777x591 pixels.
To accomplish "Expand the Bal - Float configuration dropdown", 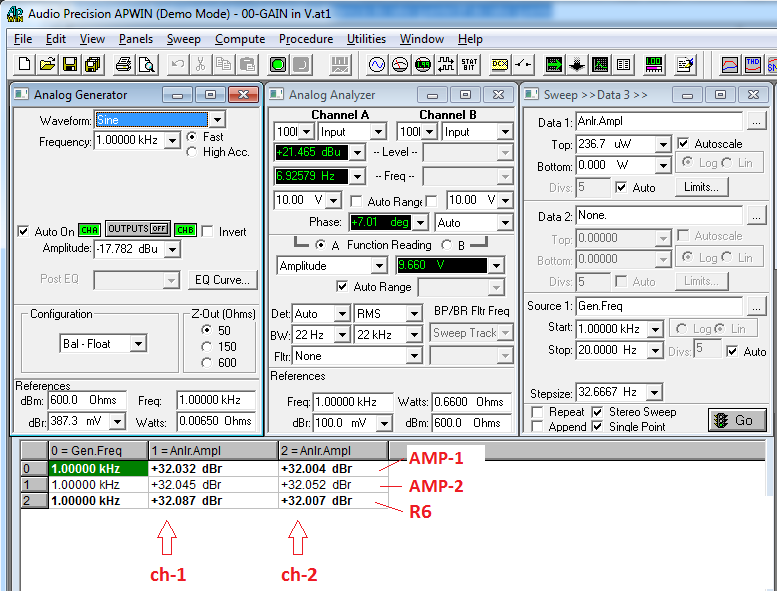I will 138,344.
